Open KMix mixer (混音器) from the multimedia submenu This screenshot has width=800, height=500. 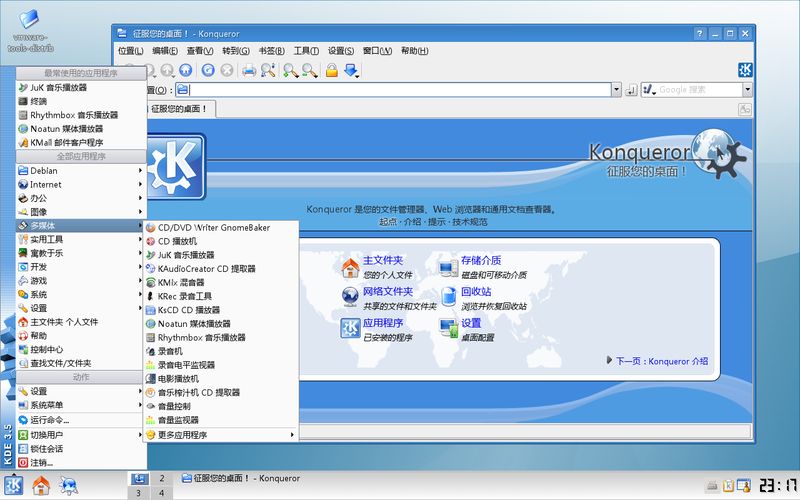pos(186,282)
